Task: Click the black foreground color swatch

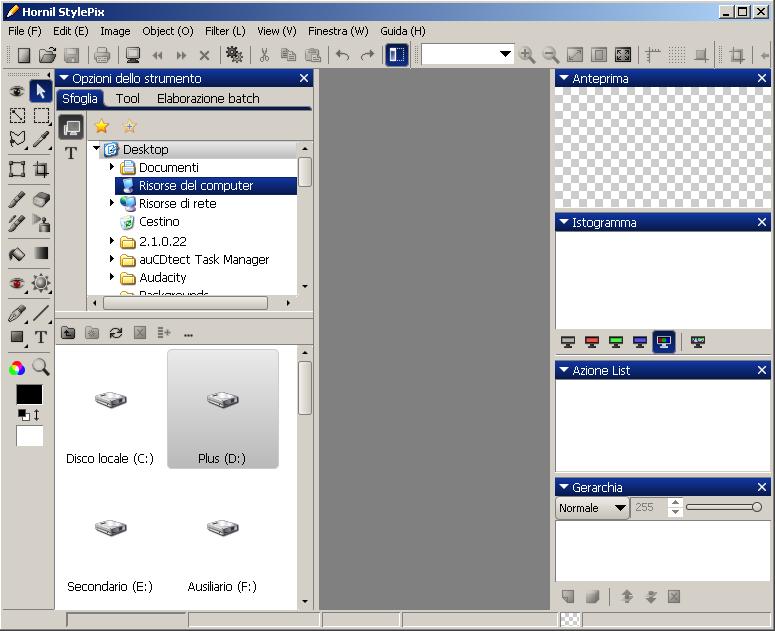Action: pos(29,395)
